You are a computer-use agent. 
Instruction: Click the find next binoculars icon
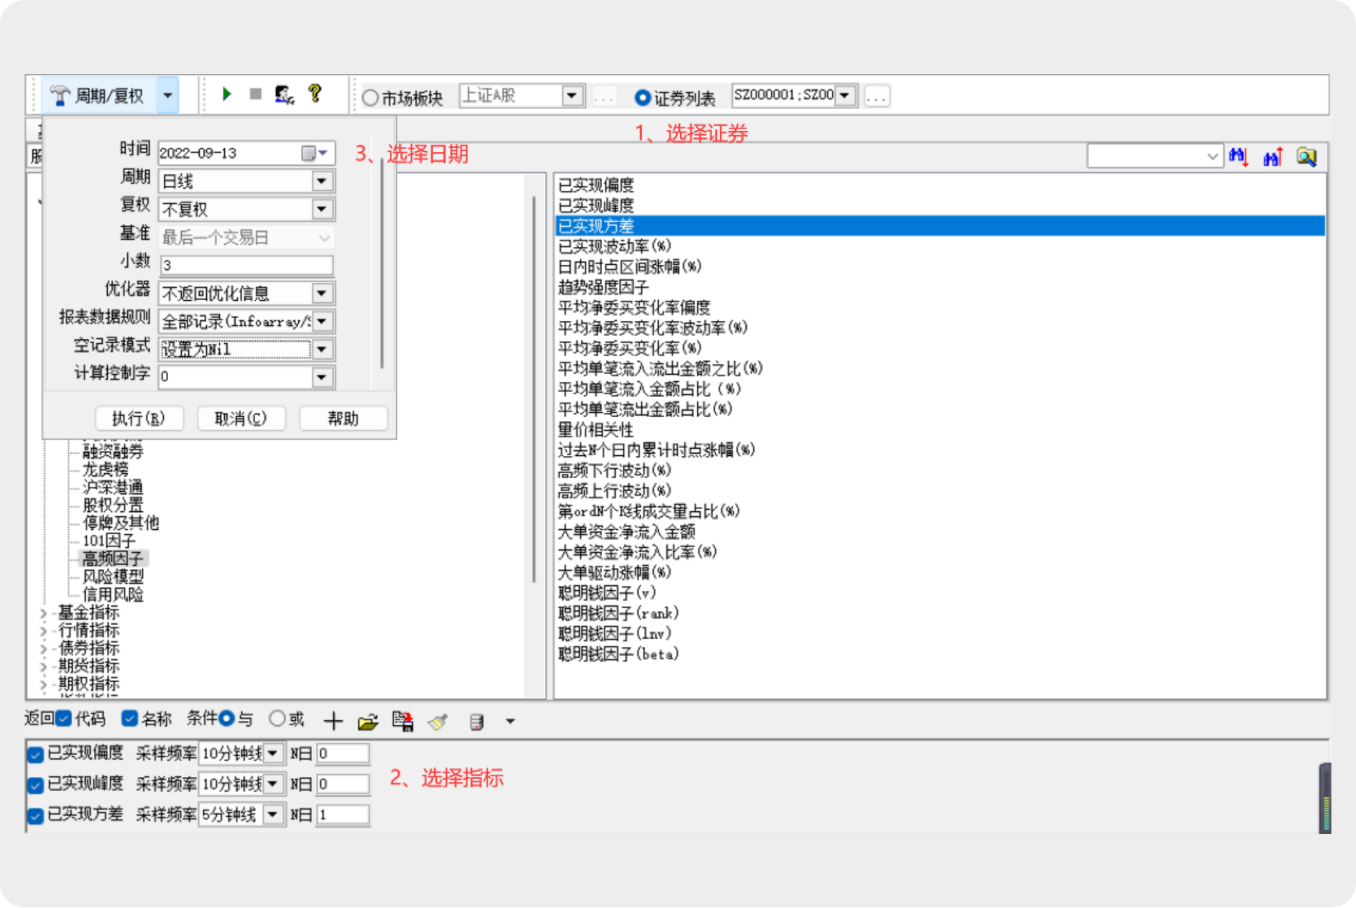1239,157
